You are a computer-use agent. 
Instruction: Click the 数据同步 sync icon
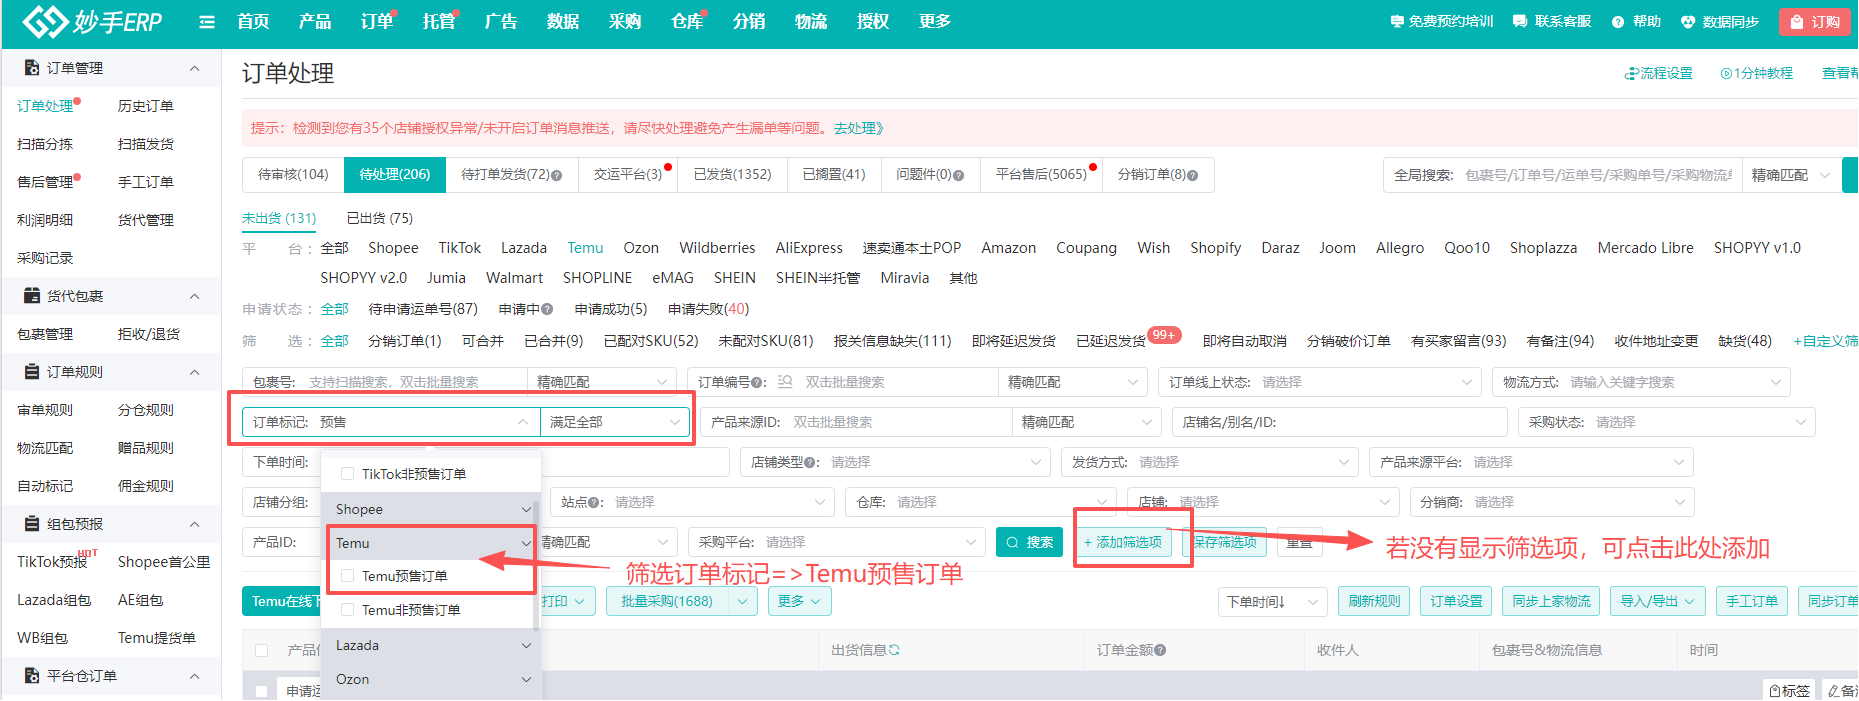point(1688,22)
